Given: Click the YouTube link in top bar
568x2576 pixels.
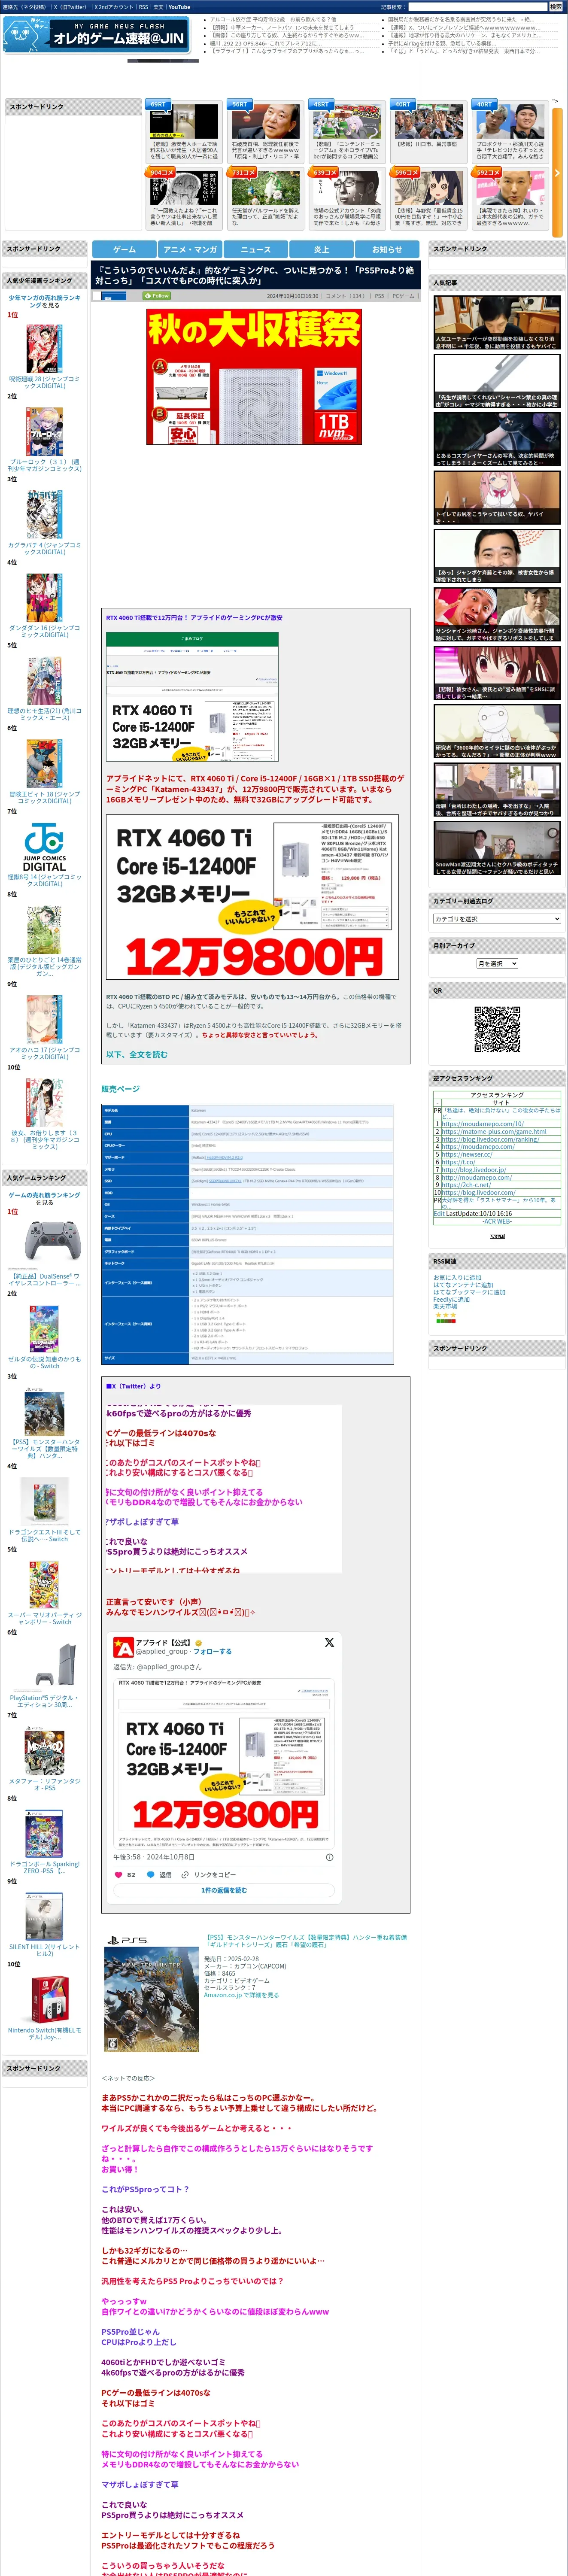Looking at the screenshot, I should (x=179, y=7).
